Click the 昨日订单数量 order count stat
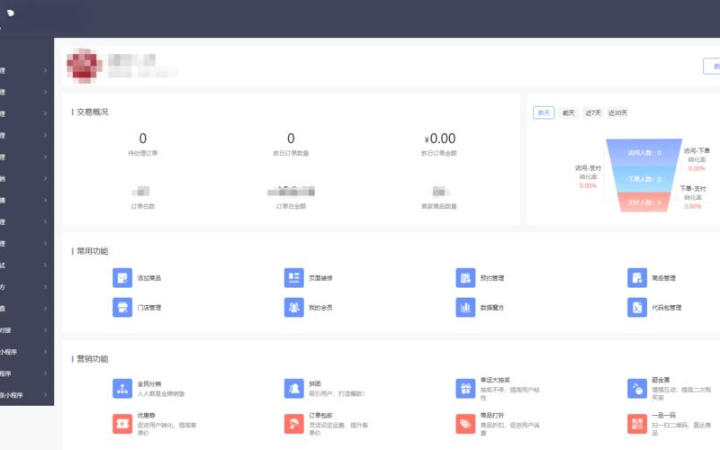The height and width of the screenshot is (450, 720). [291, 138]
